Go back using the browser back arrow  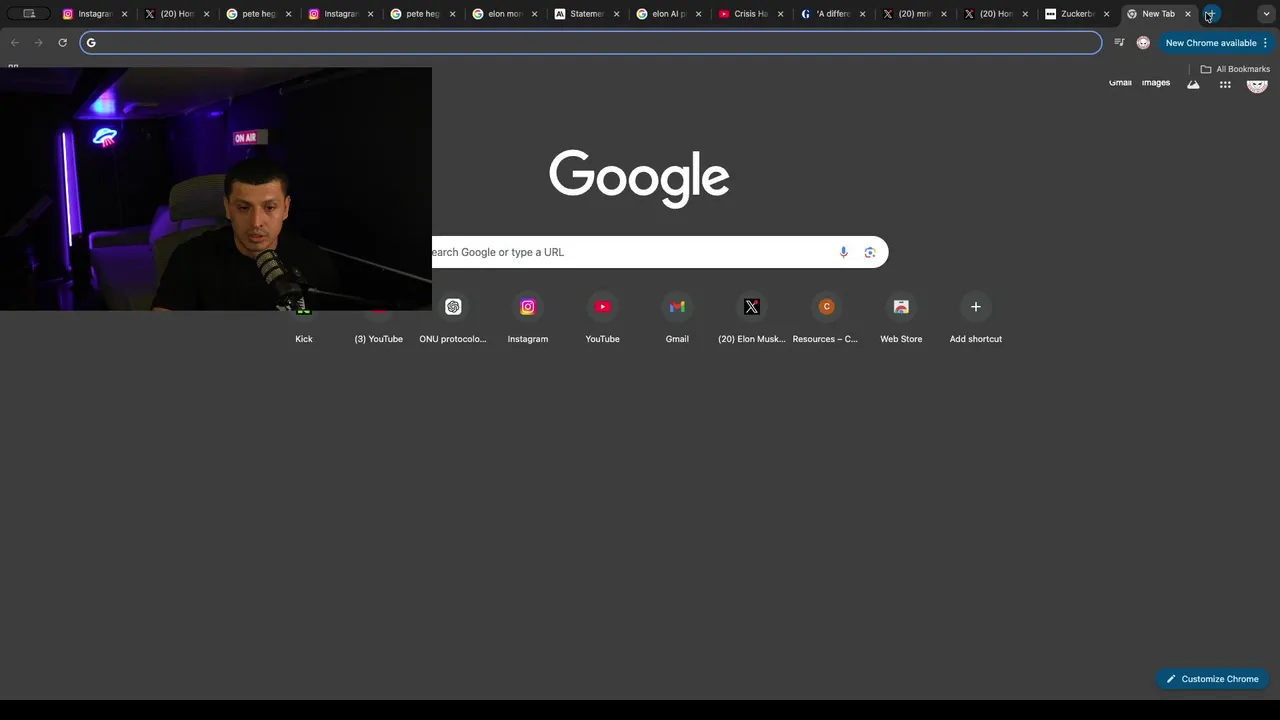(x=15, y=42)
